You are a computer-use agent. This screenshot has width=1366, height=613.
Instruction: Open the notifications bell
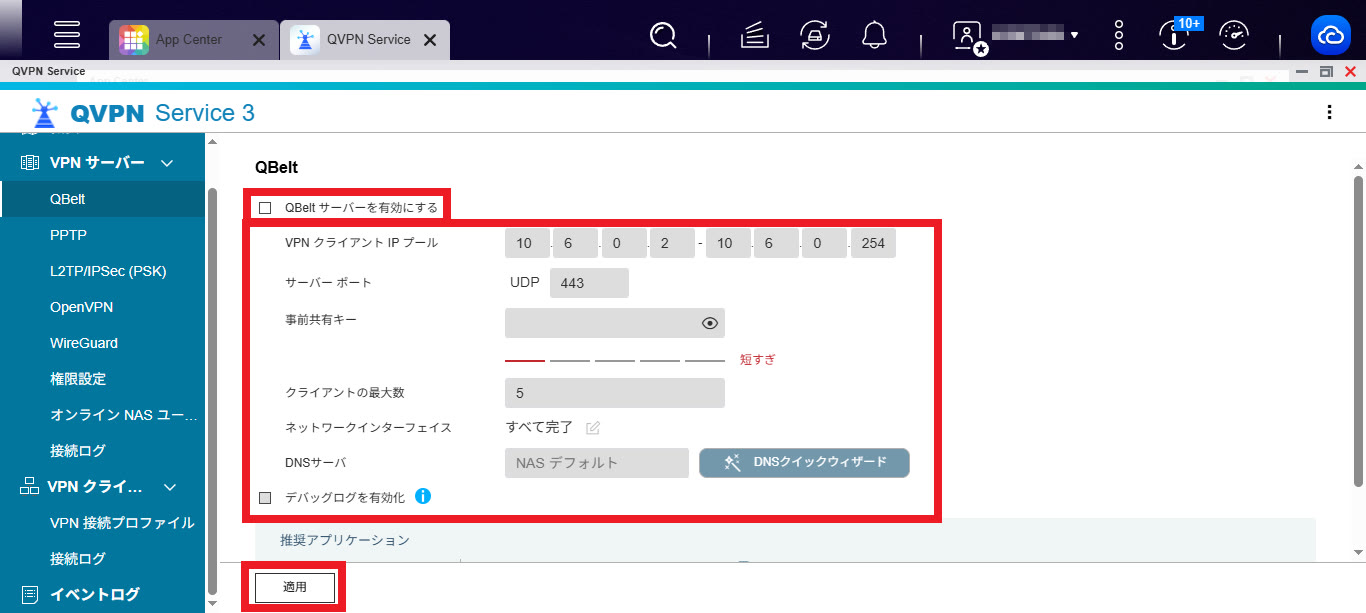pyautogui.click(x=874, y=36)
